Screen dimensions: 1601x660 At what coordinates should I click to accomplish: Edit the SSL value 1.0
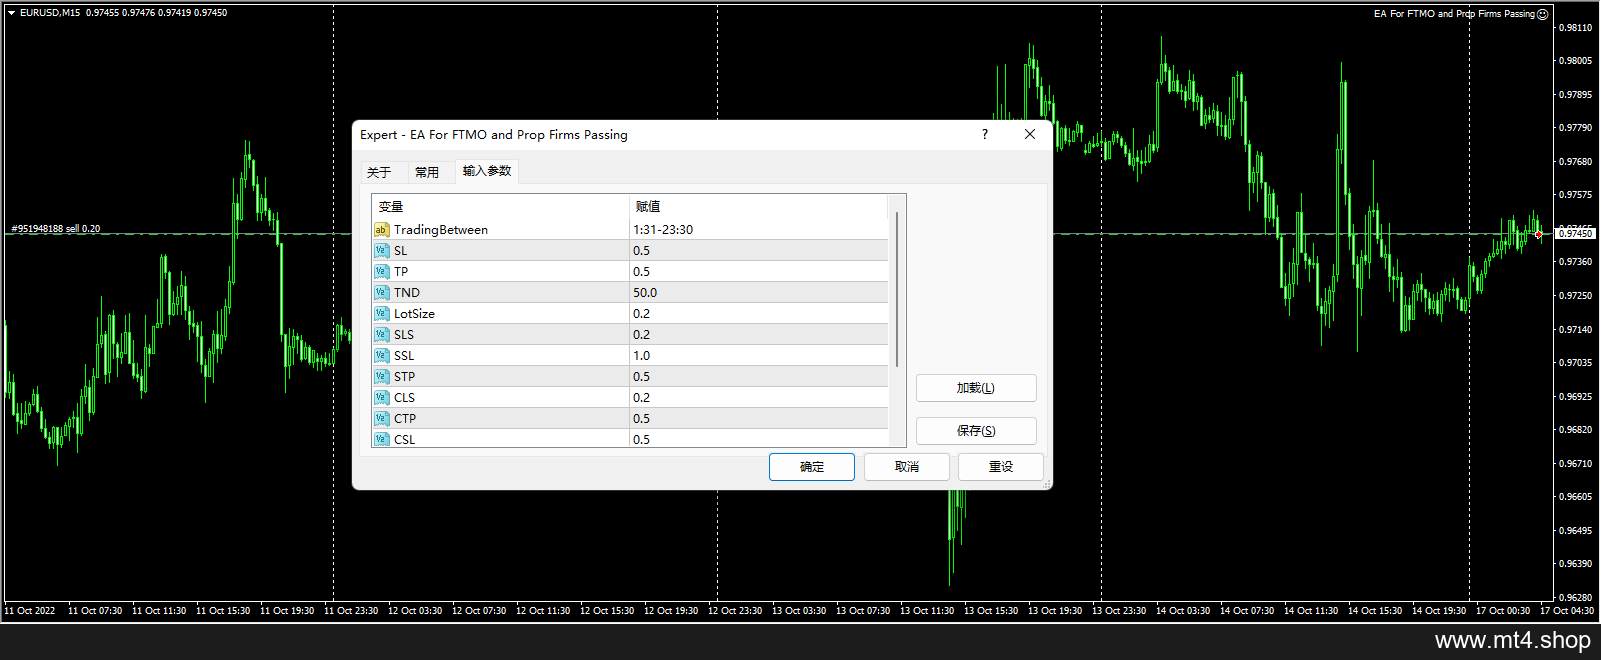pyautogui.click(x=759, y=356)
